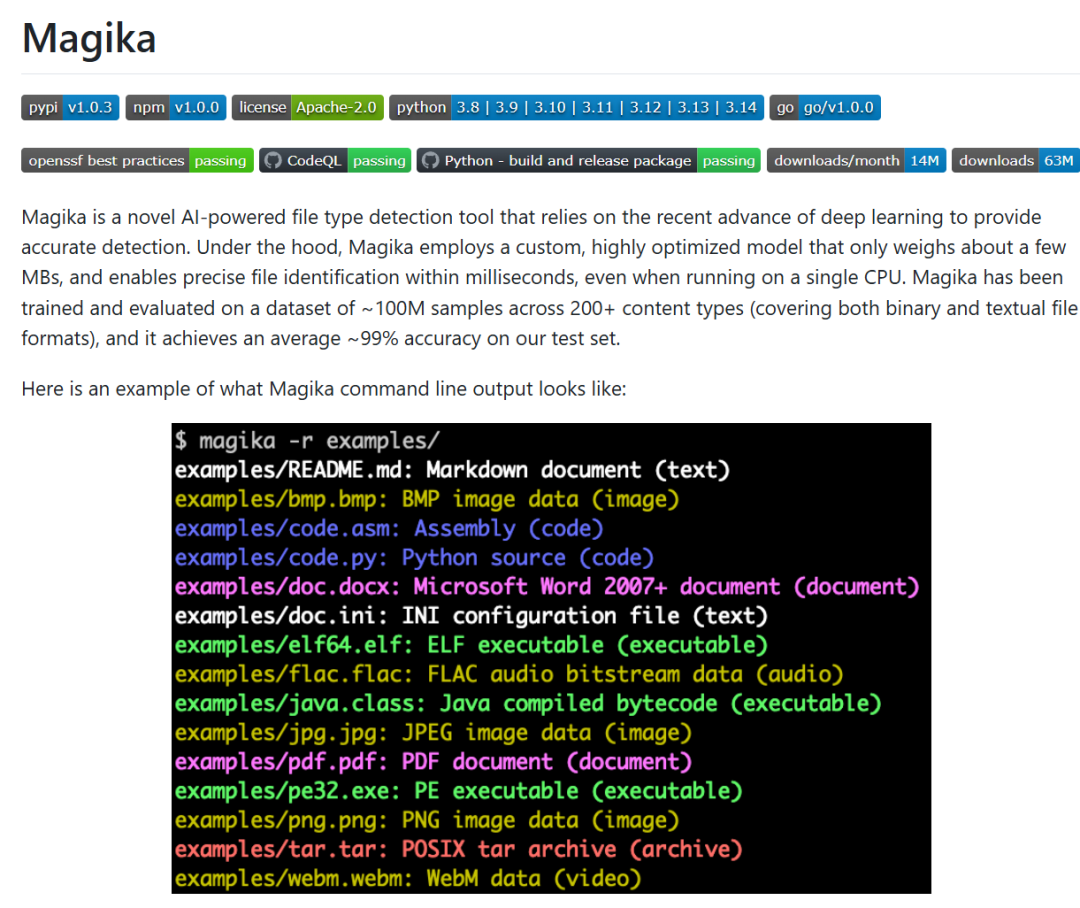The image size is (1080, 908).
Task: Click the "examples/doc.ini" output line
Action: [471, 616]
